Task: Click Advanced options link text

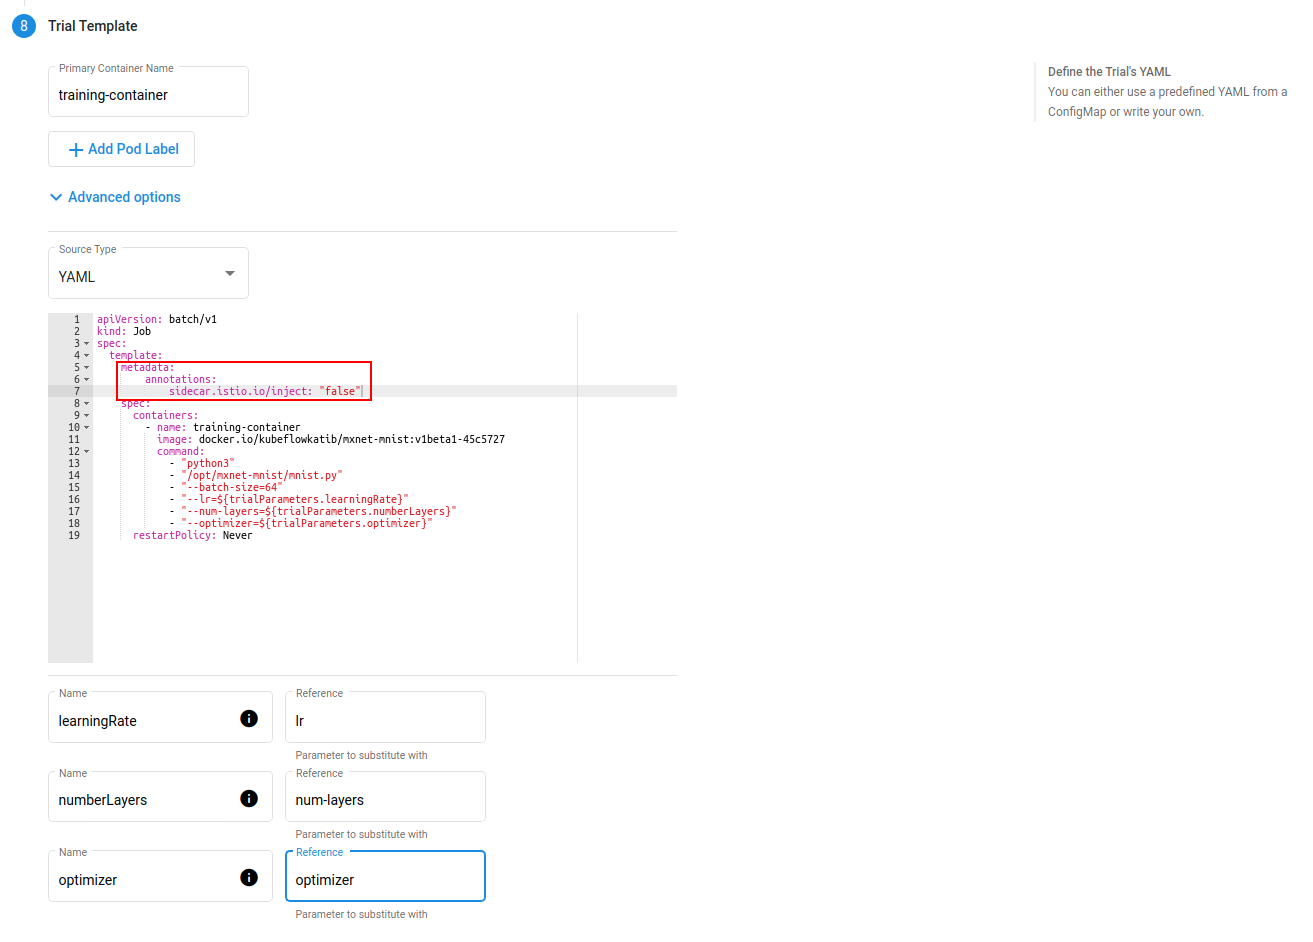Action: coord(124,197)
